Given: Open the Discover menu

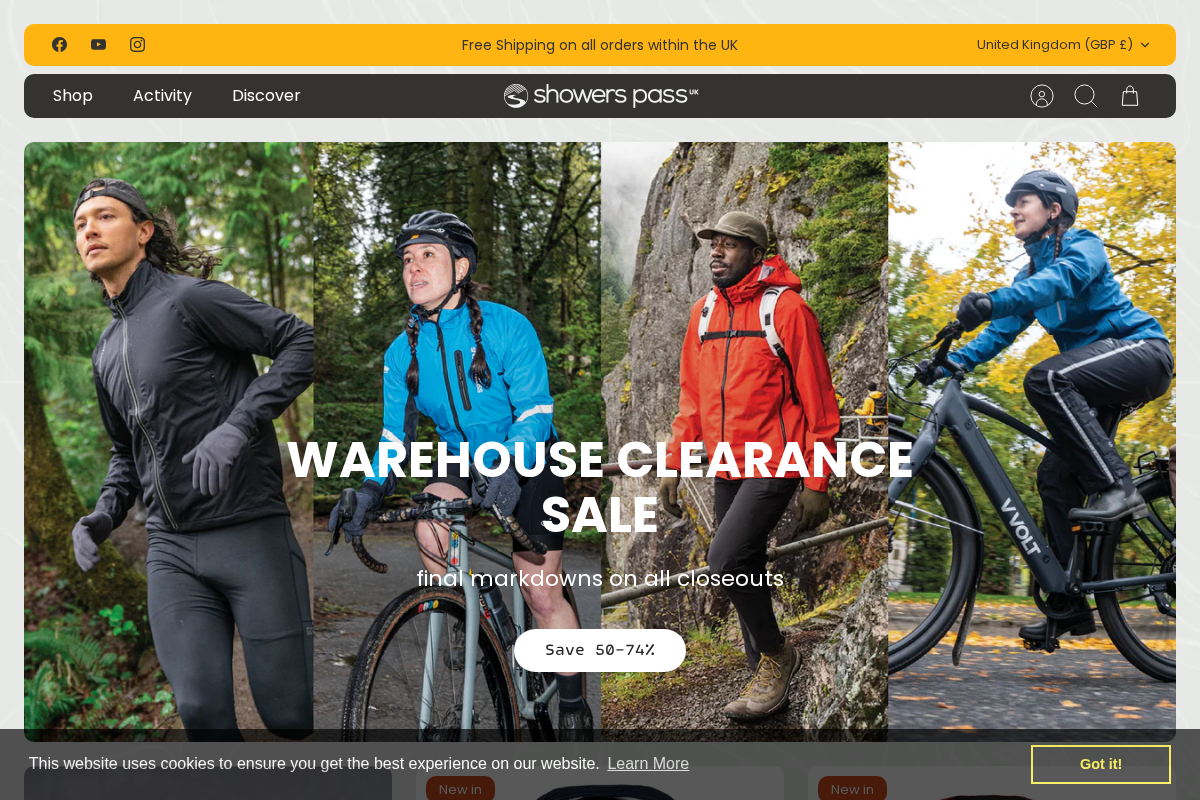Looking at the screenshot, I should [x=266, y=96].
